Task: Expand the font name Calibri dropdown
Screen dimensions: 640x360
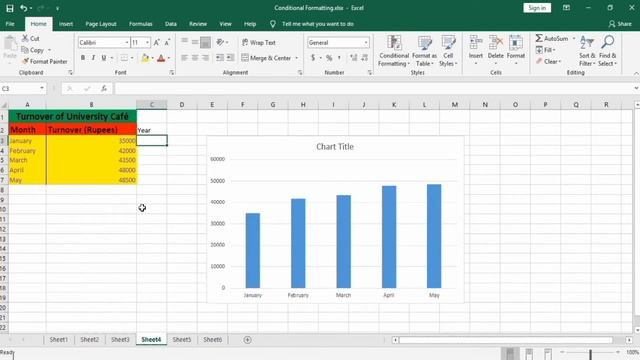Action: point(127,42)
